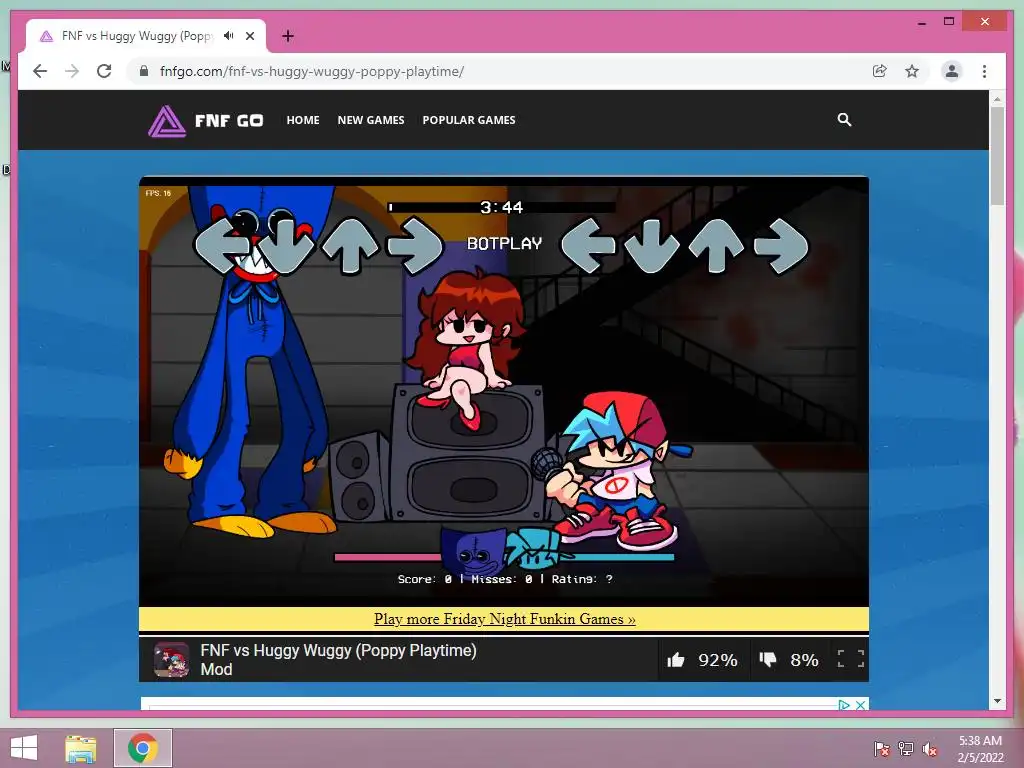The image size is (1024, 768).
Task: Click the network tray icon
Action: coord(906,748)
